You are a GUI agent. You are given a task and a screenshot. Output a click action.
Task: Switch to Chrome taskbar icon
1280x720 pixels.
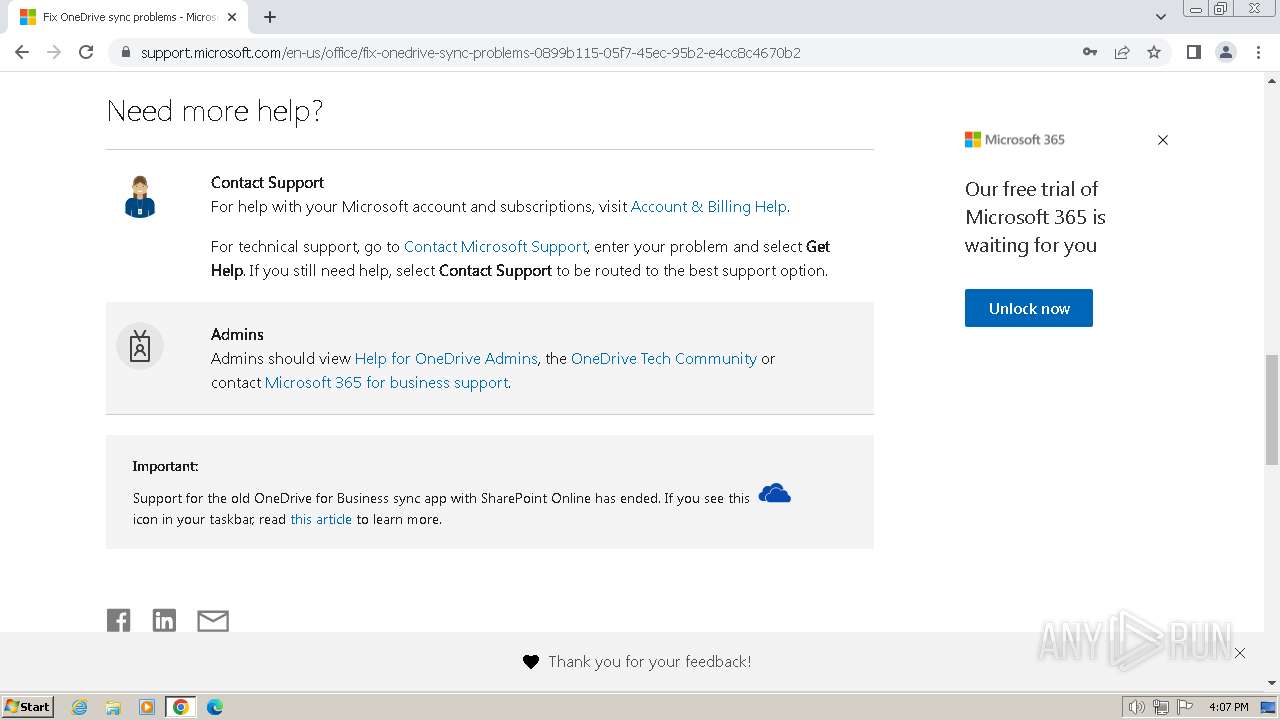point(180,707)
